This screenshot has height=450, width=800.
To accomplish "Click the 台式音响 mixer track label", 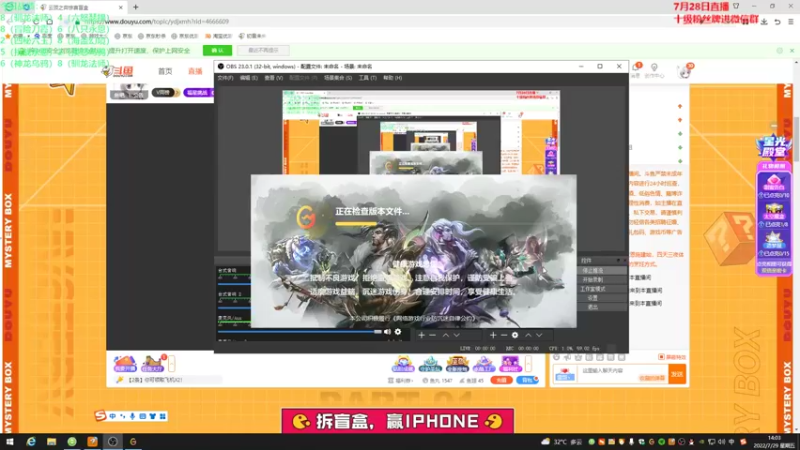I will (x=228, y=270).
